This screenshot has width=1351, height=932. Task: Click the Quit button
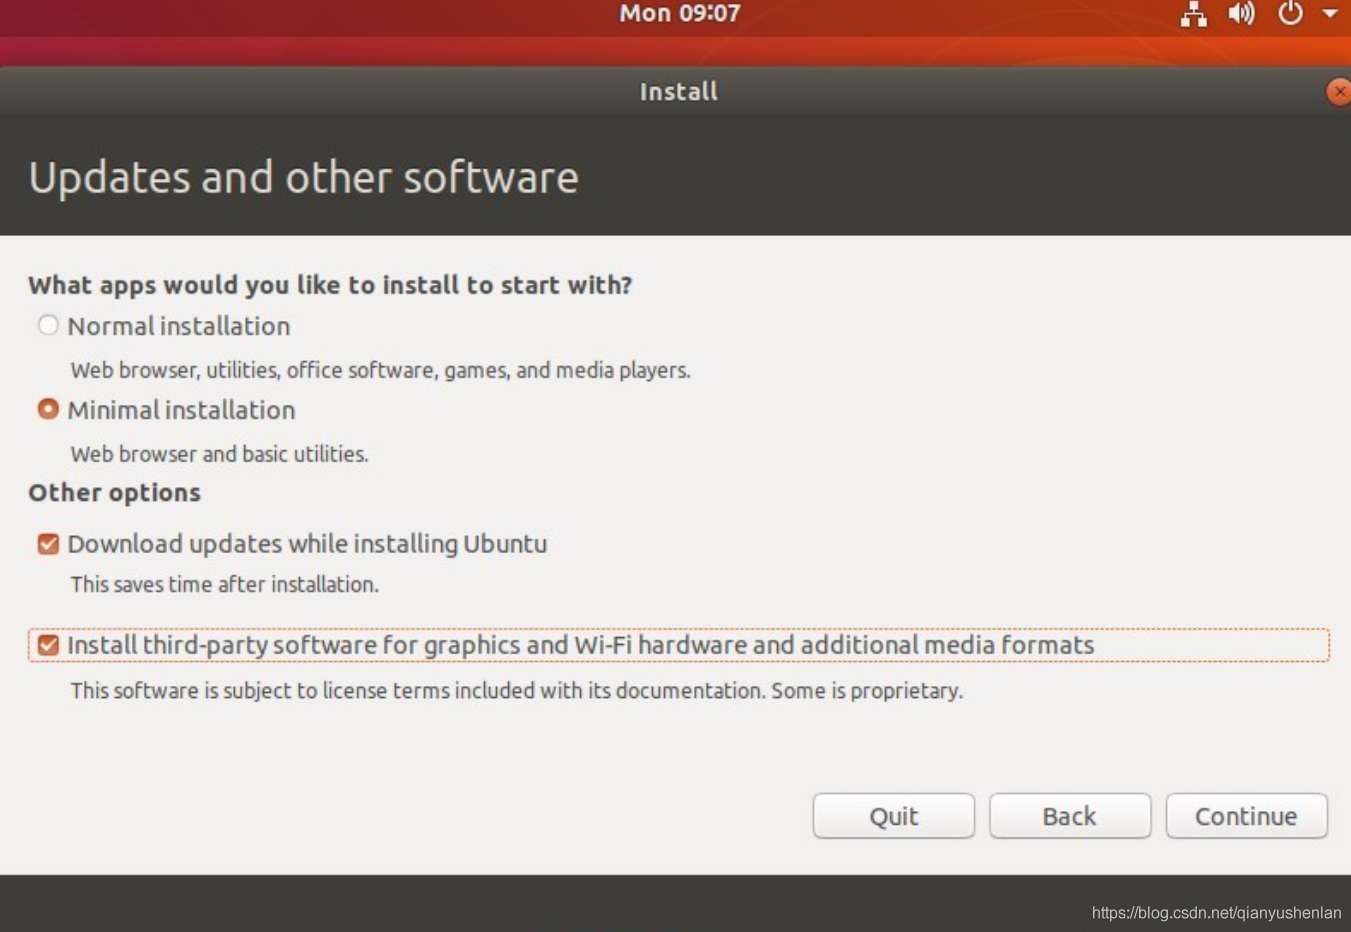893,816
